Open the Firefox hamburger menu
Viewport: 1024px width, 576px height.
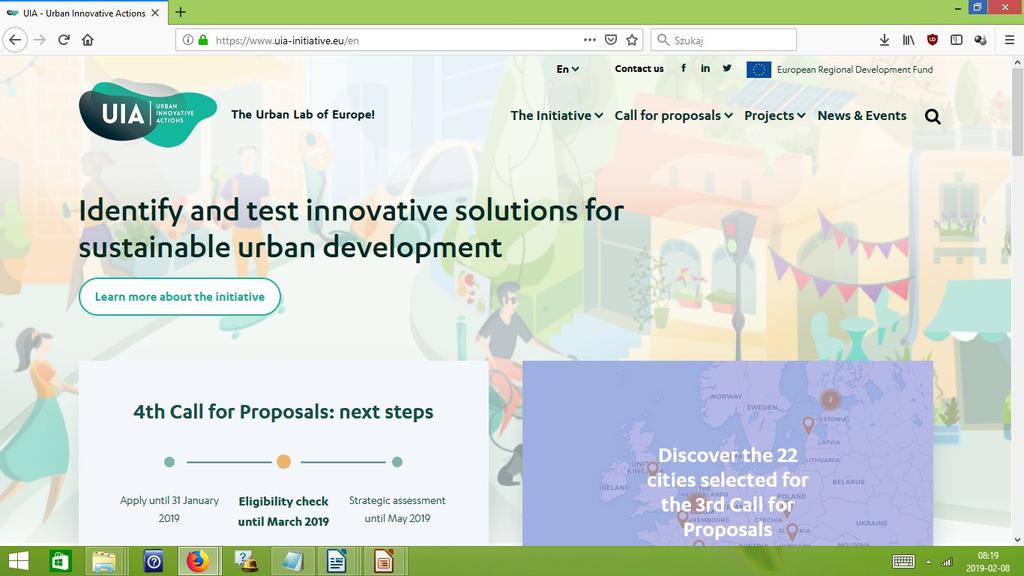click(1009, 40)
